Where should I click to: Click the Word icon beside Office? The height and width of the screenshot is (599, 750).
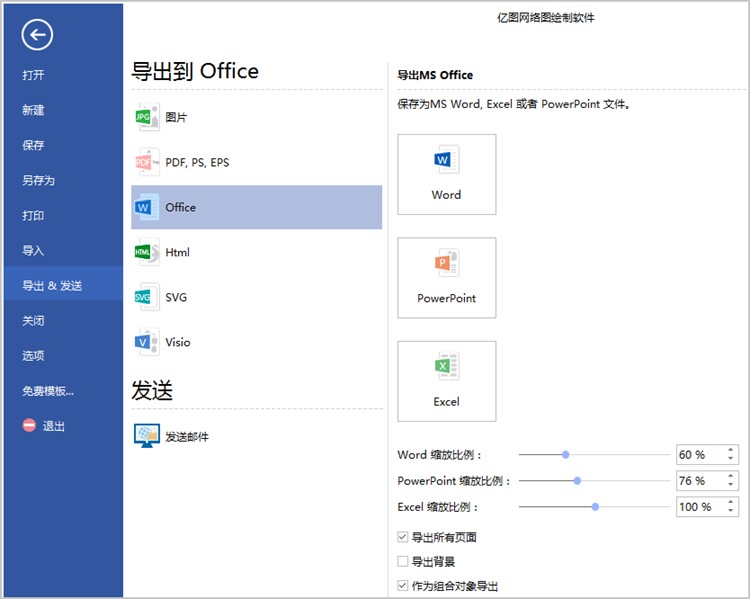147,207
